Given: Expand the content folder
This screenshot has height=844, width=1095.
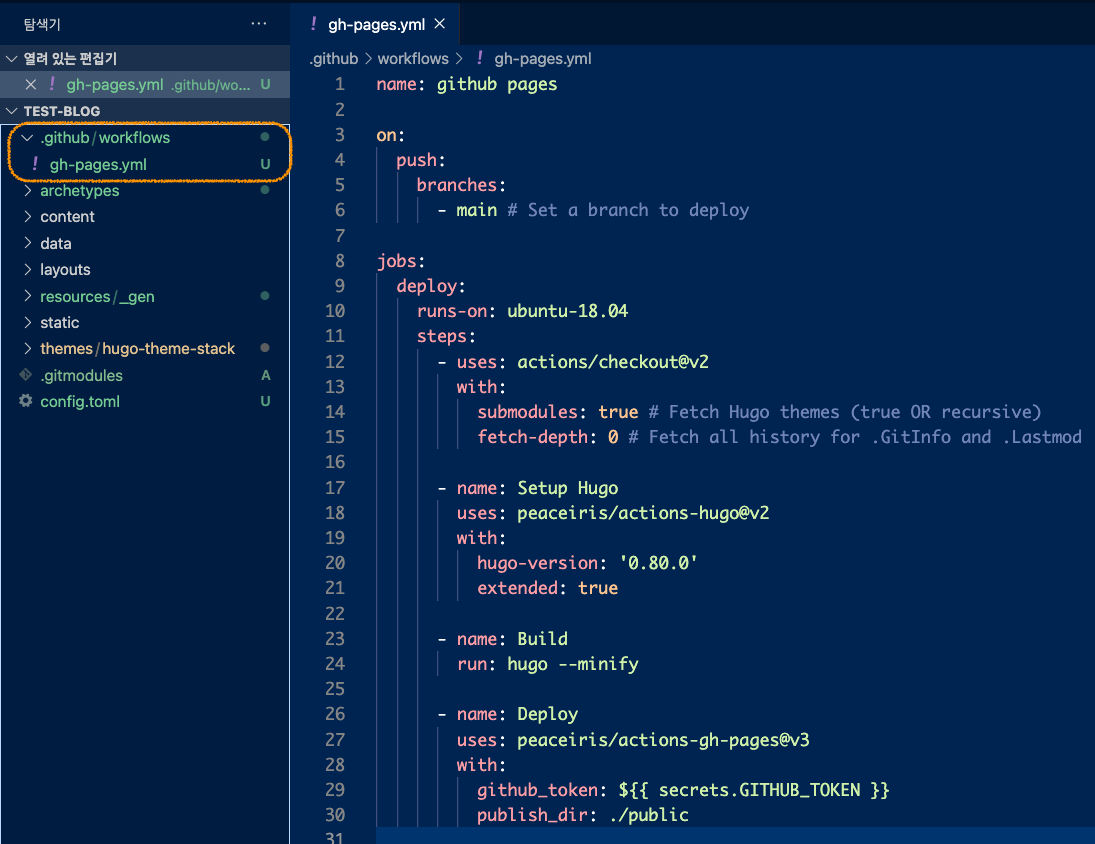Looking at the screenshot, I should click(28, 217).
